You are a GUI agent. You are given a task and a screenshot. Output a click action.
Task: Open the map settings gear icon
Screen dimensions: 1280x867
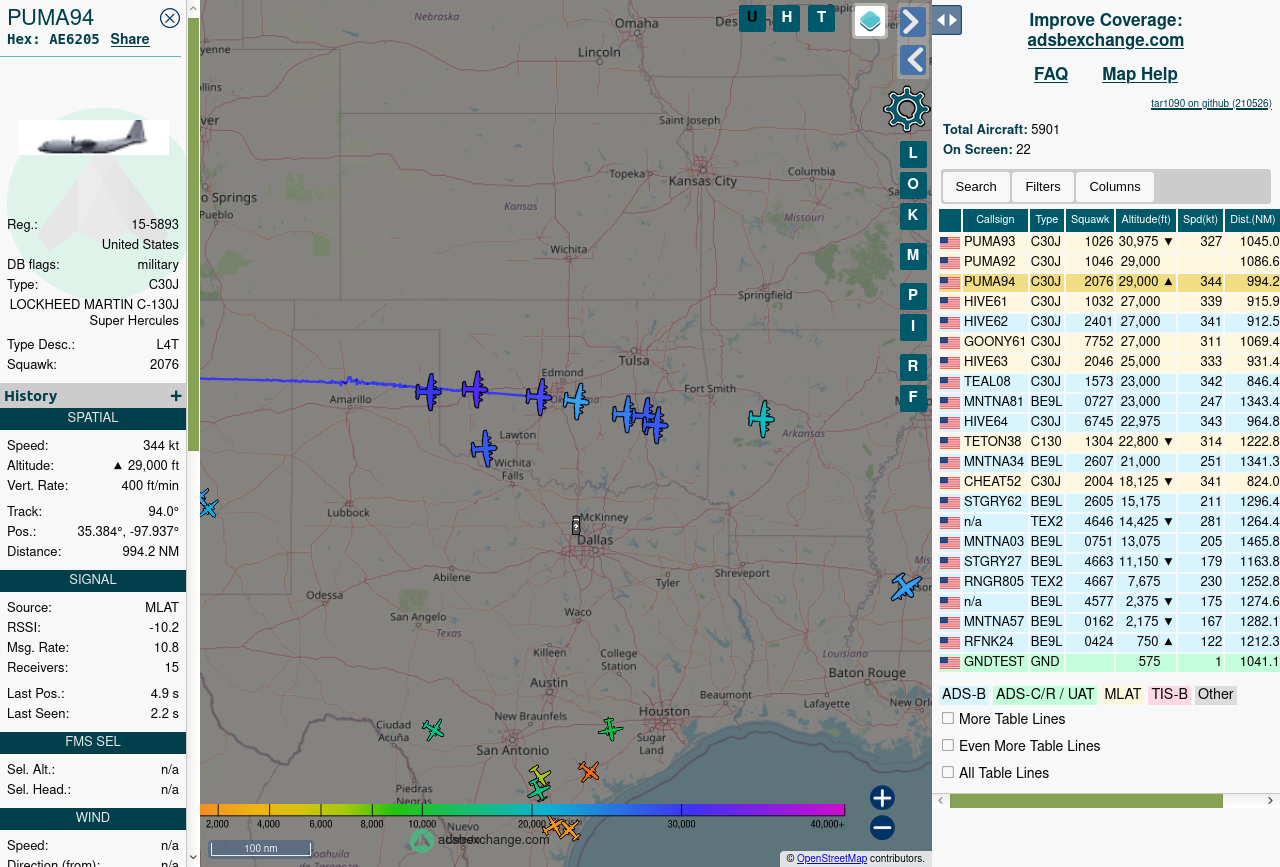pos(907,109)
